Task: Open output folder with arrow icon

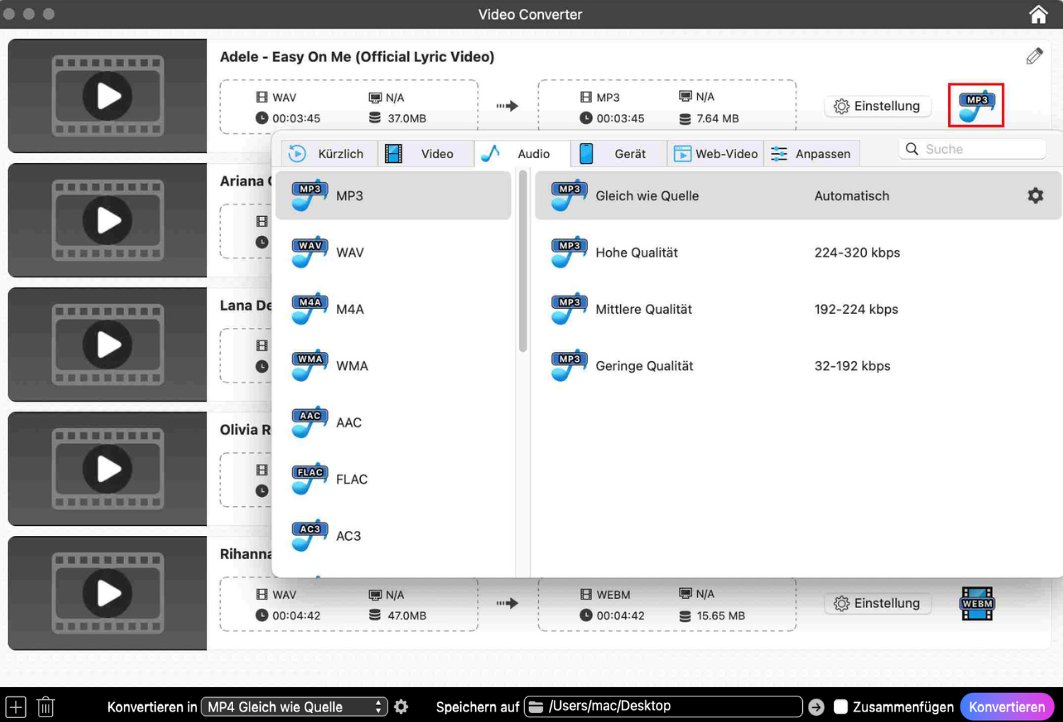Action: (816, 707)
